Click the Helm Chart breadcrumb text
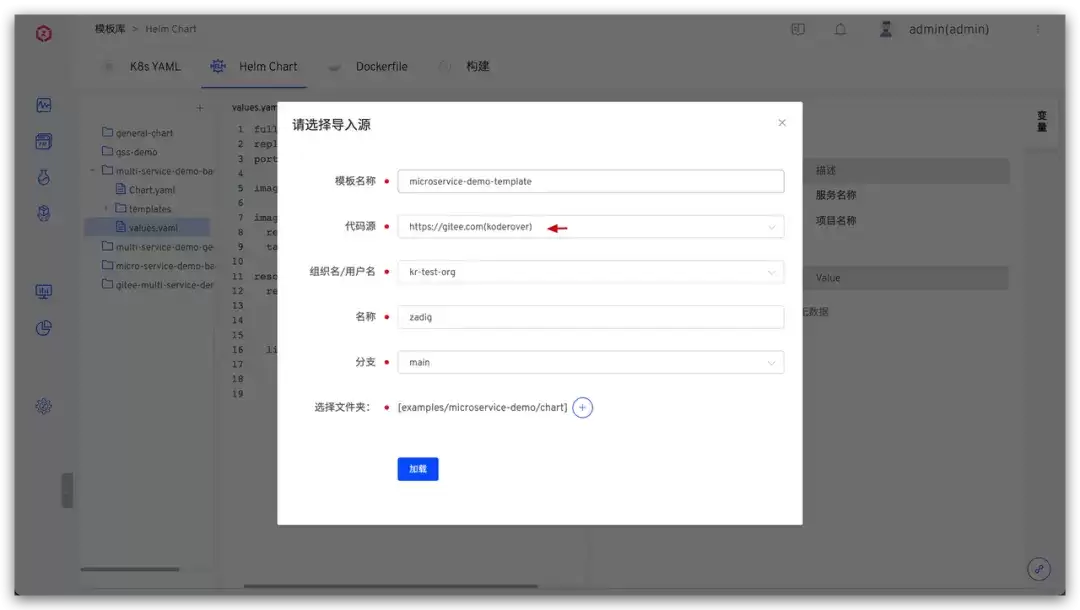The image size is (1080, 610). (x=171, y=29)
